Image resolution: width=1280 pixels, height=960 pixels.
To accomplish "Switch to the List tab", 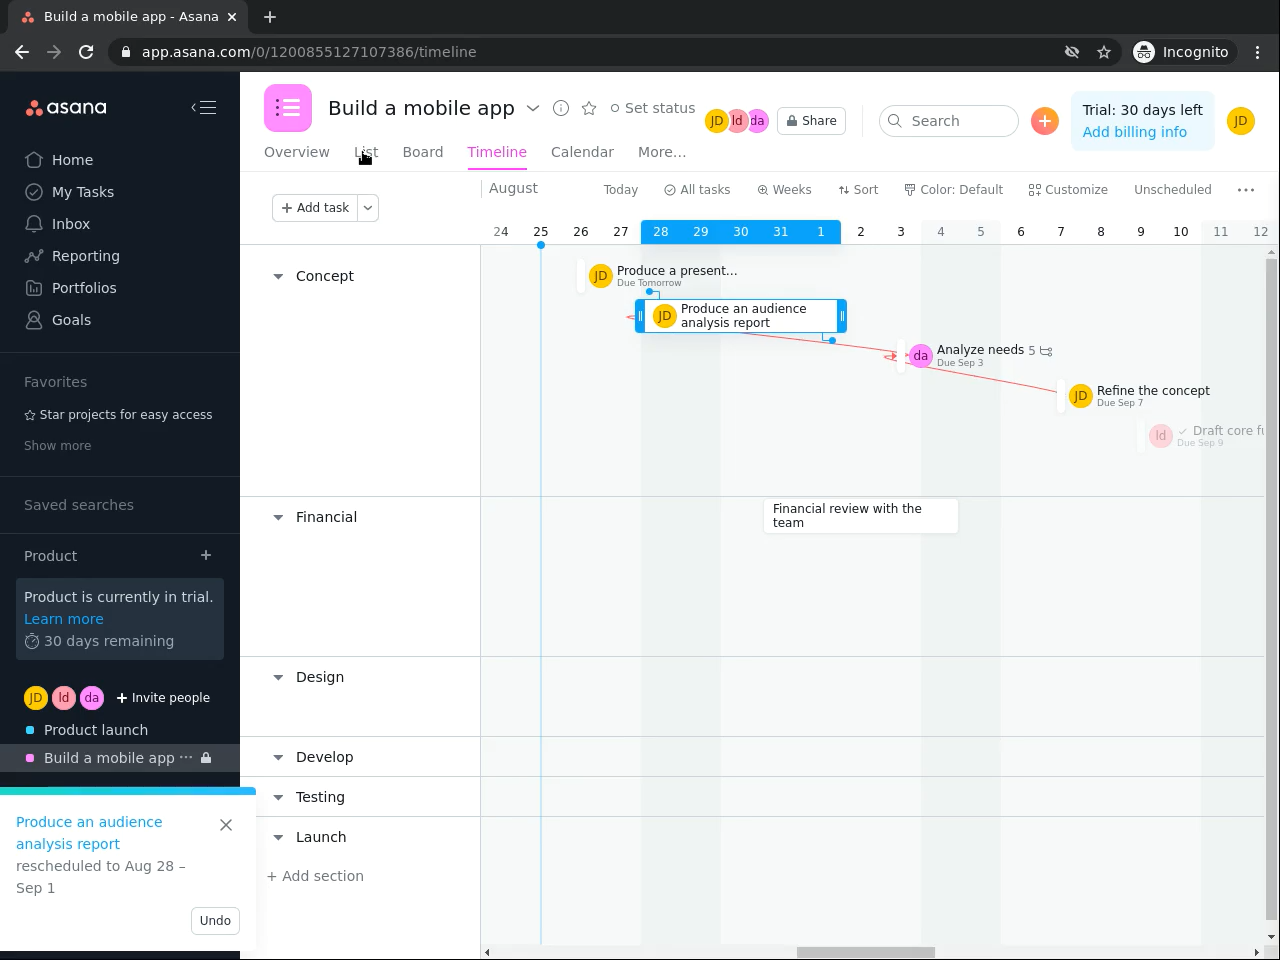I will (x=366, y=152).
